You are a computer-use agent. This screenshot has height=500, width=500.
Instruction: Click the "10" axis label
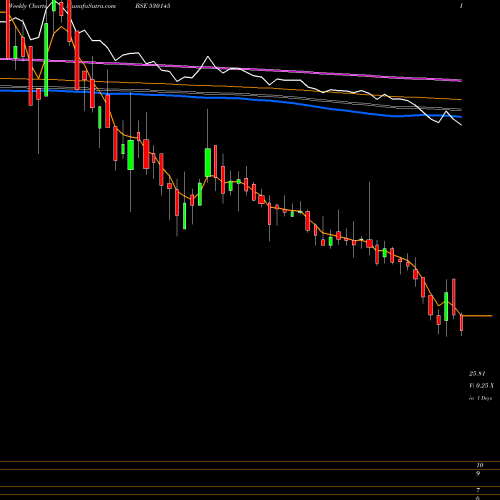(x=480, y=465)
